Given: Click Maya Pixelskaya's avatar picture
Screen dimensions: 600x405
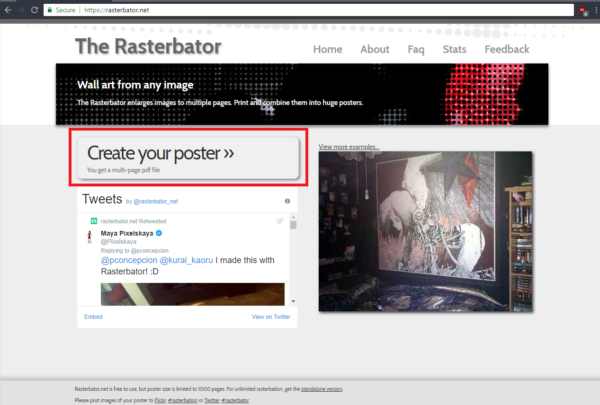Looking at the screenshot, I should pyautogui.click(x=88, y=237).
